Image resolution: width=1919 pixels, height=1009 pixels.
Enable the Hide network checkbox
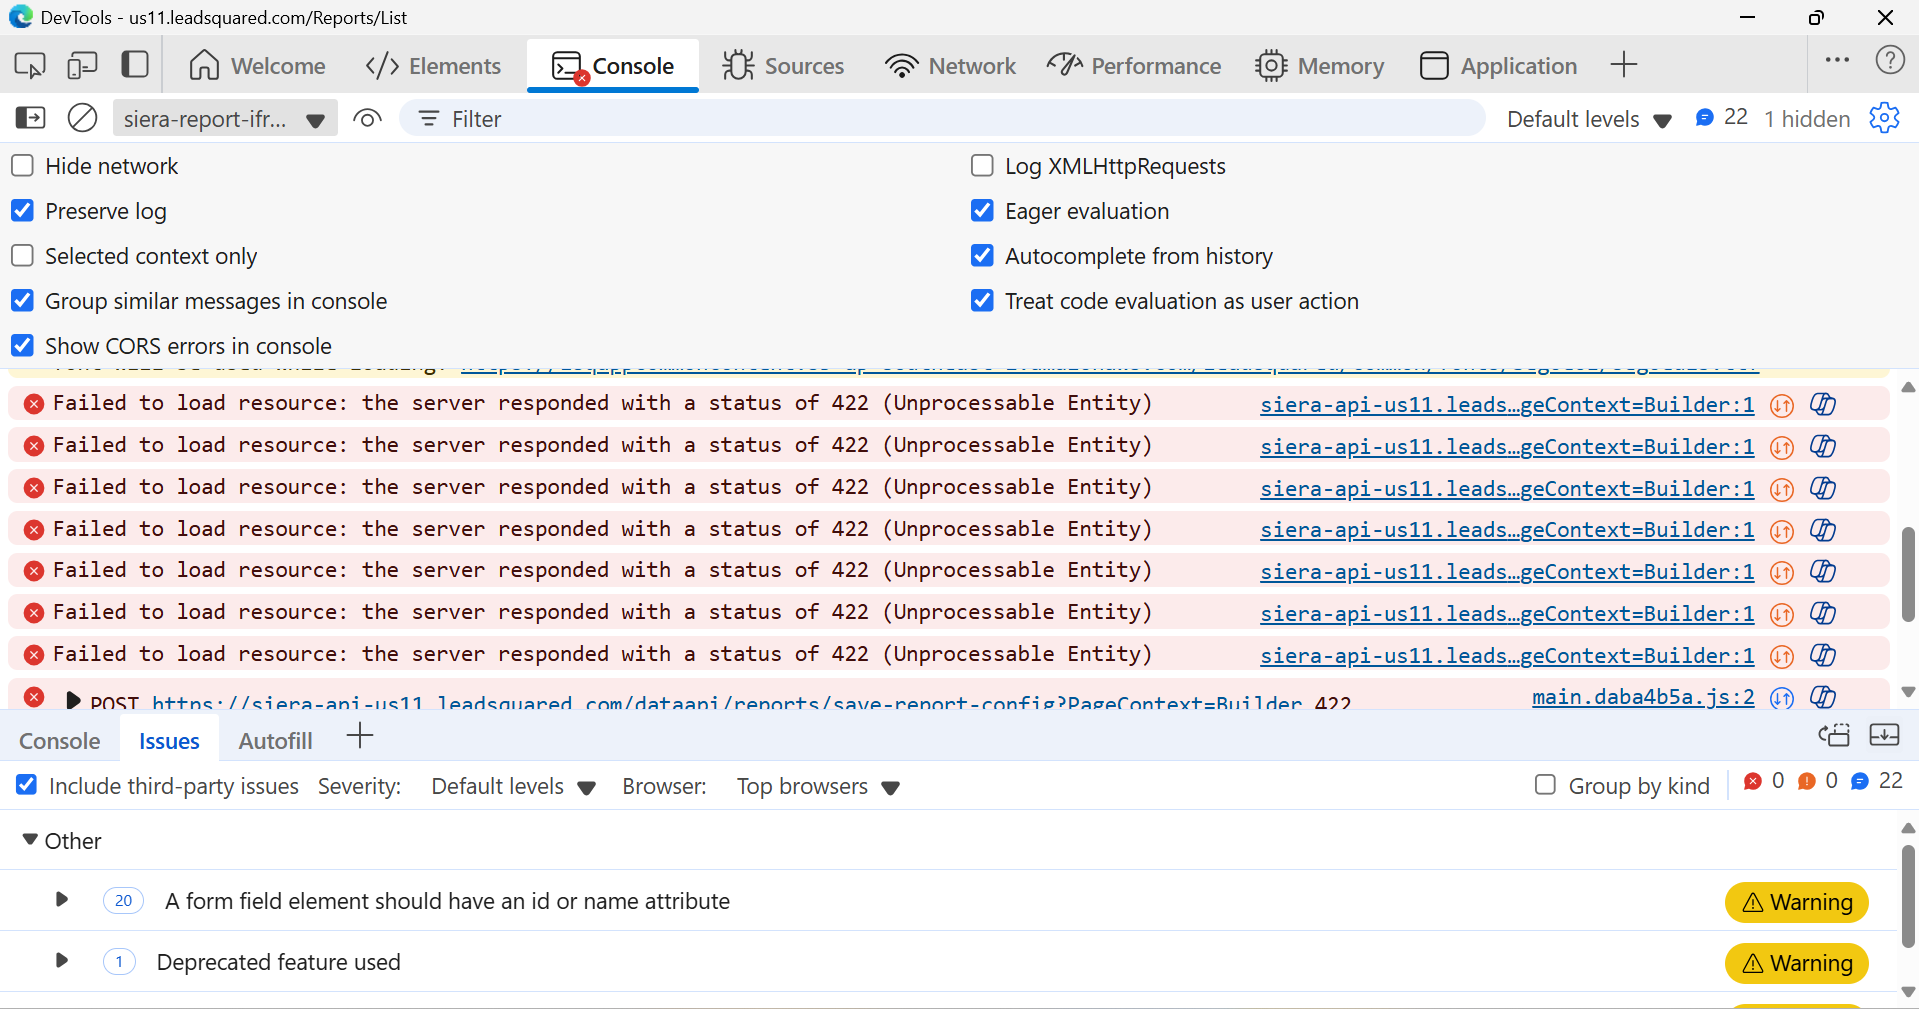click(x=23, y=166)
